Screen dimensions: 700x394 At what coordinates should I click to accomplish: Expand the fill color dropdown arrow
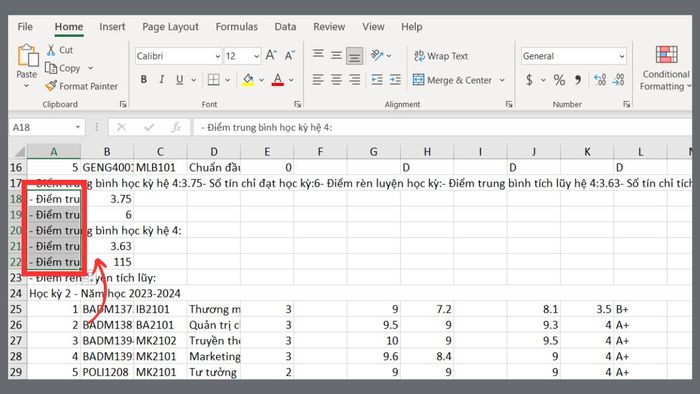point(262,80)
